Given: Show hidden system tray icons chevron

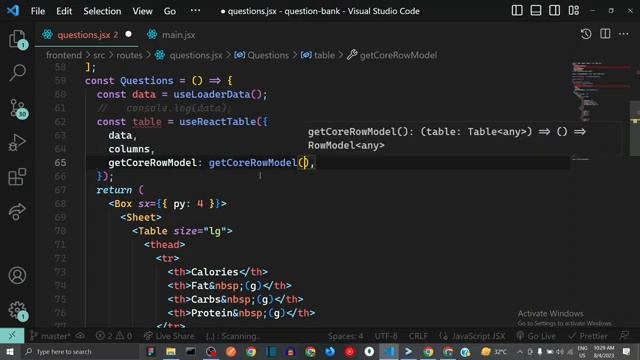Looking at the screenshot, I should [520, 351].
